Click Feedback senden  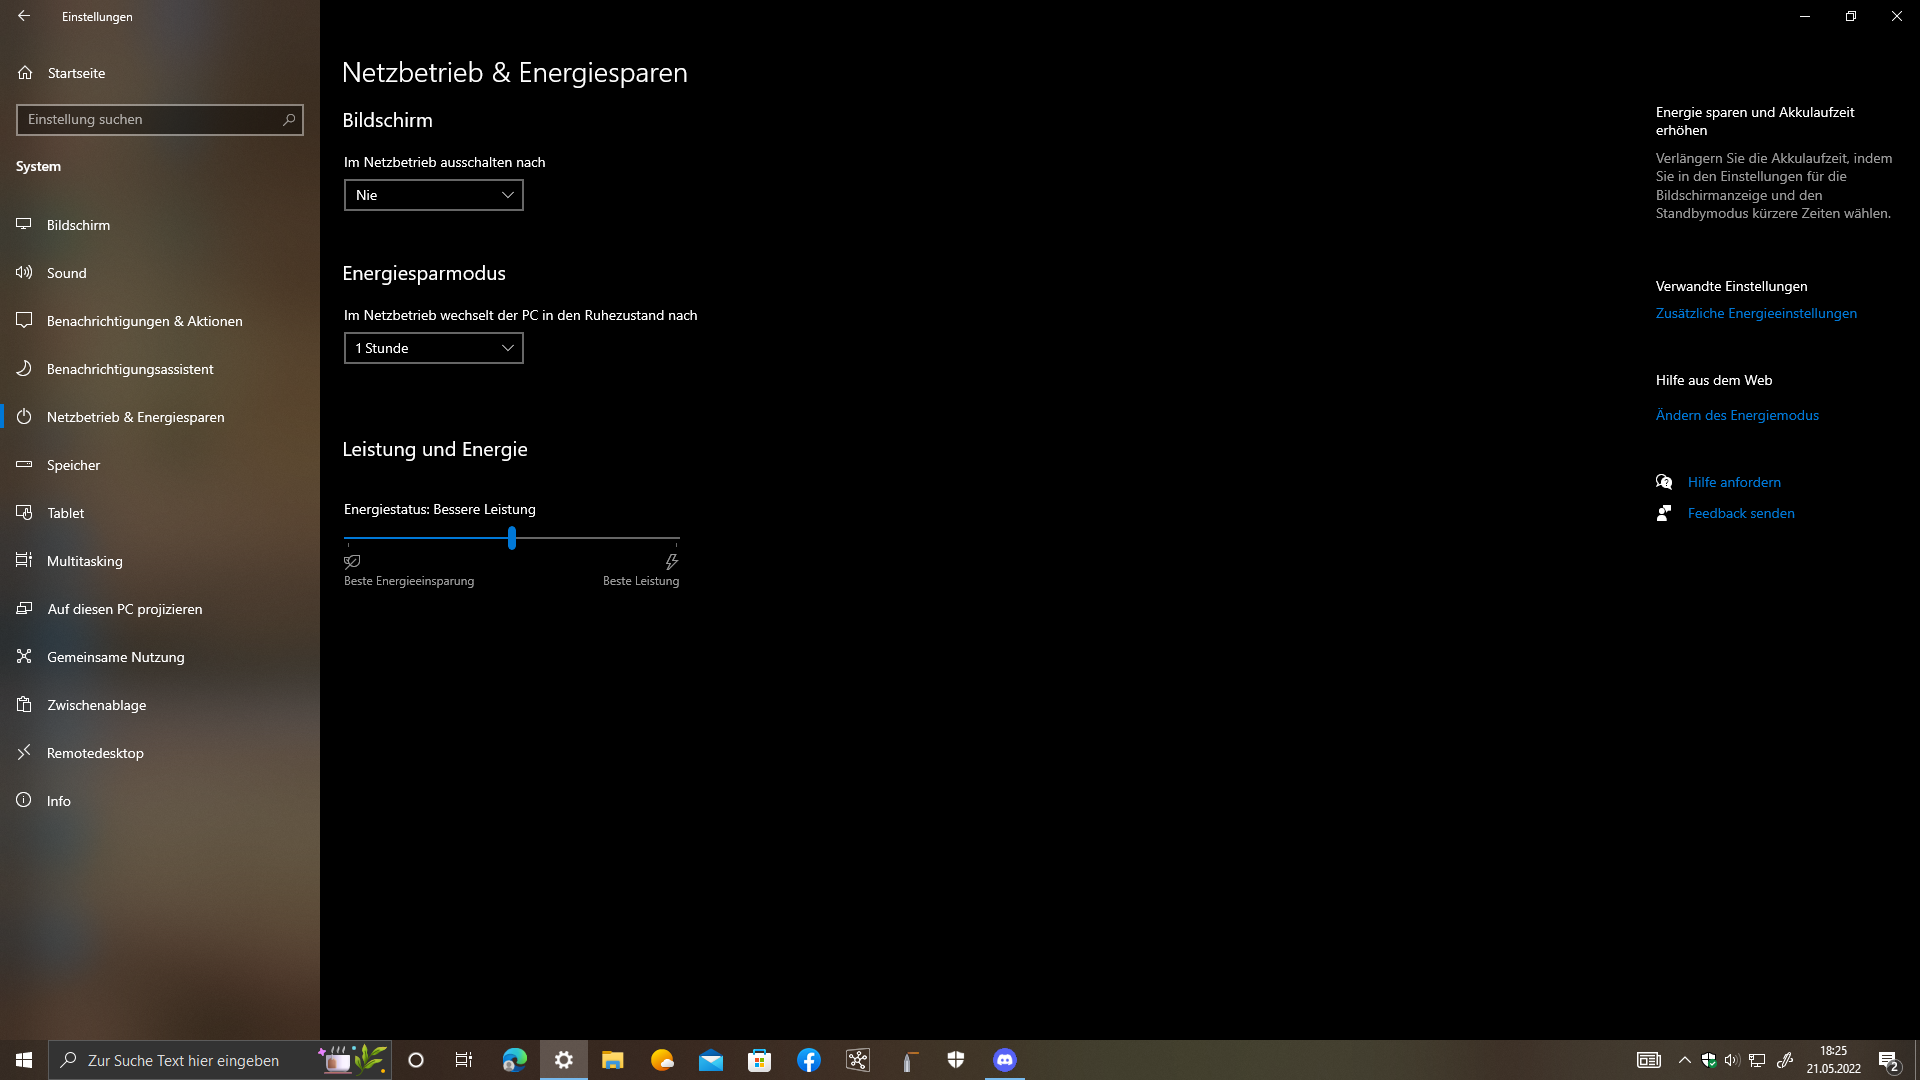(x=1740, y=513)
